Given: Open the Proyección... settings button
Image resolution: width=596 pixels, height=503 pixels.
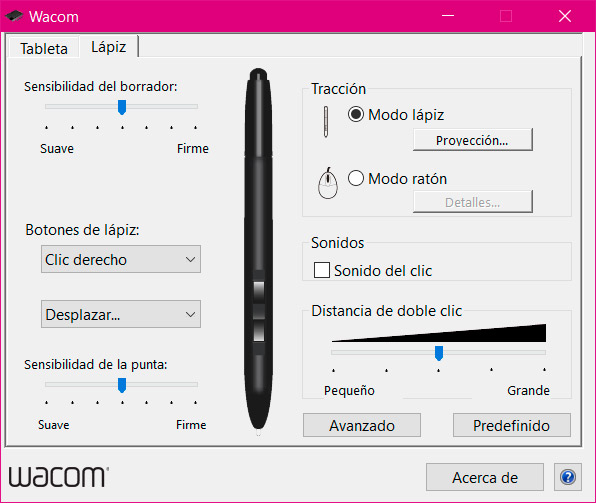Looking at the screenshot, I should pyautogui.click(x=472, y=140).
